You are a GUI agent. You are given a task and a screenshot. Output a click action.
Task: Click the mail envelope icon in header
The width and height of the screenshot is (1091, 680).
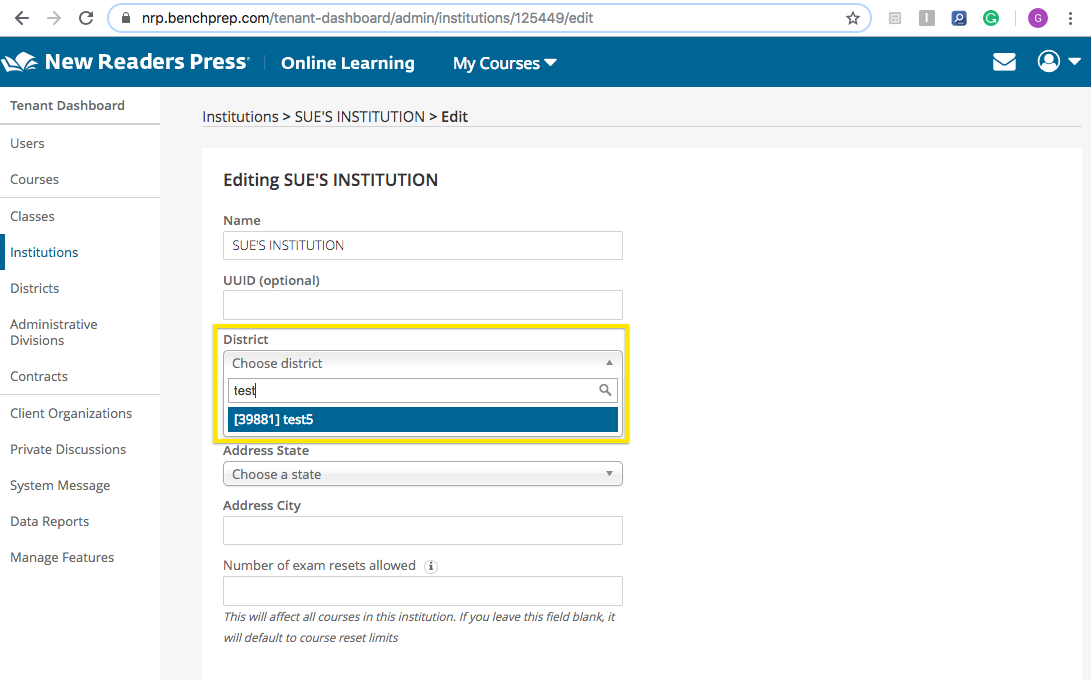coord(1004,62)
